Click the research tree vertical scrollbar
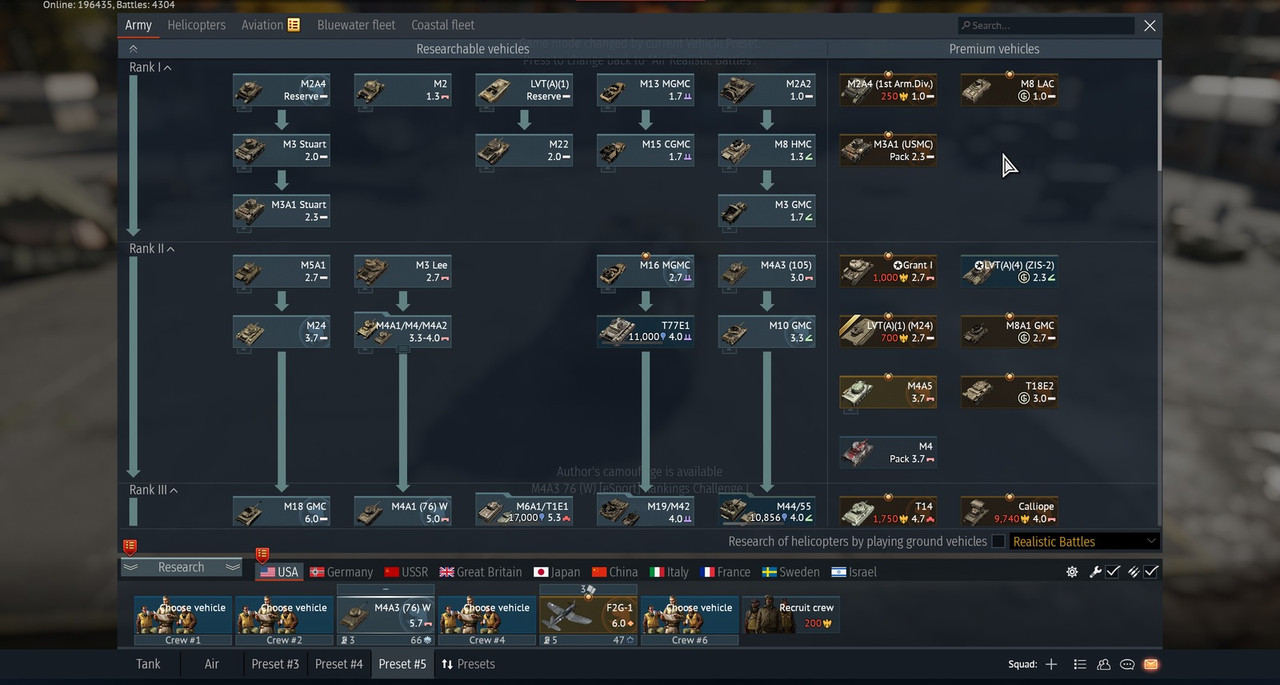 (x=1160, y=115)
